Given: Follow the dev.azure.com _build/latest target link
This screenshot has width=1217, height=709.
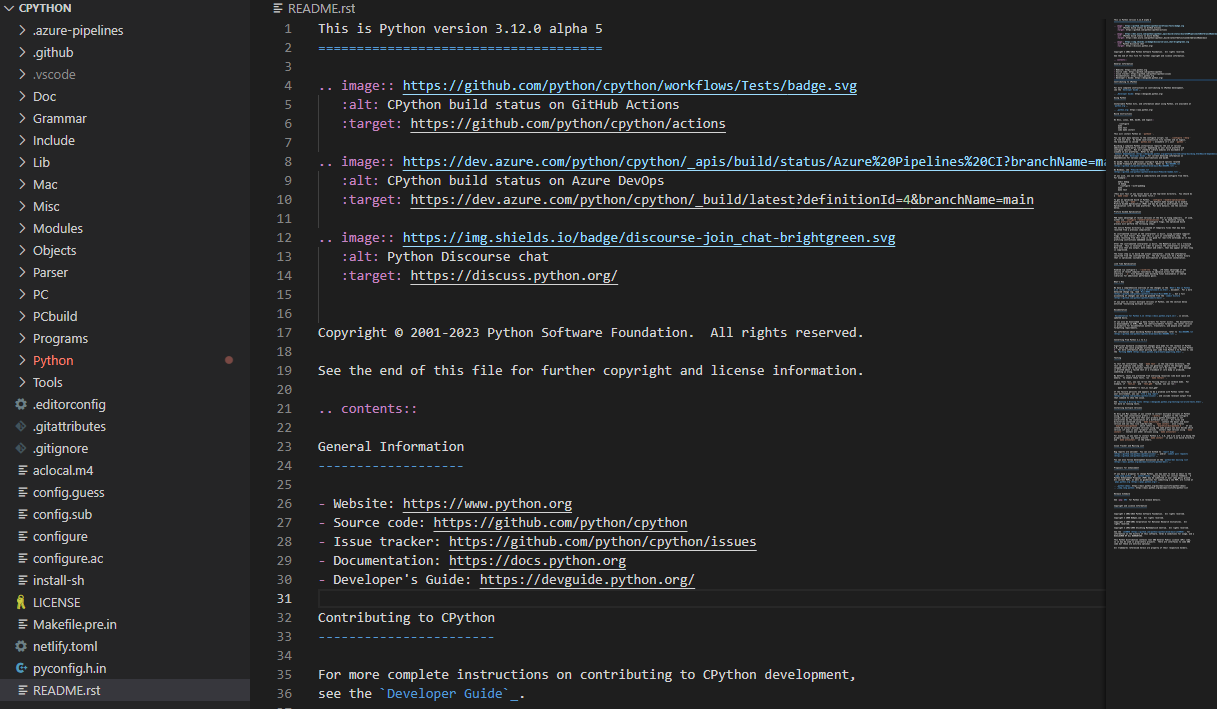Looking at the screenshot, I should point(722,200).
